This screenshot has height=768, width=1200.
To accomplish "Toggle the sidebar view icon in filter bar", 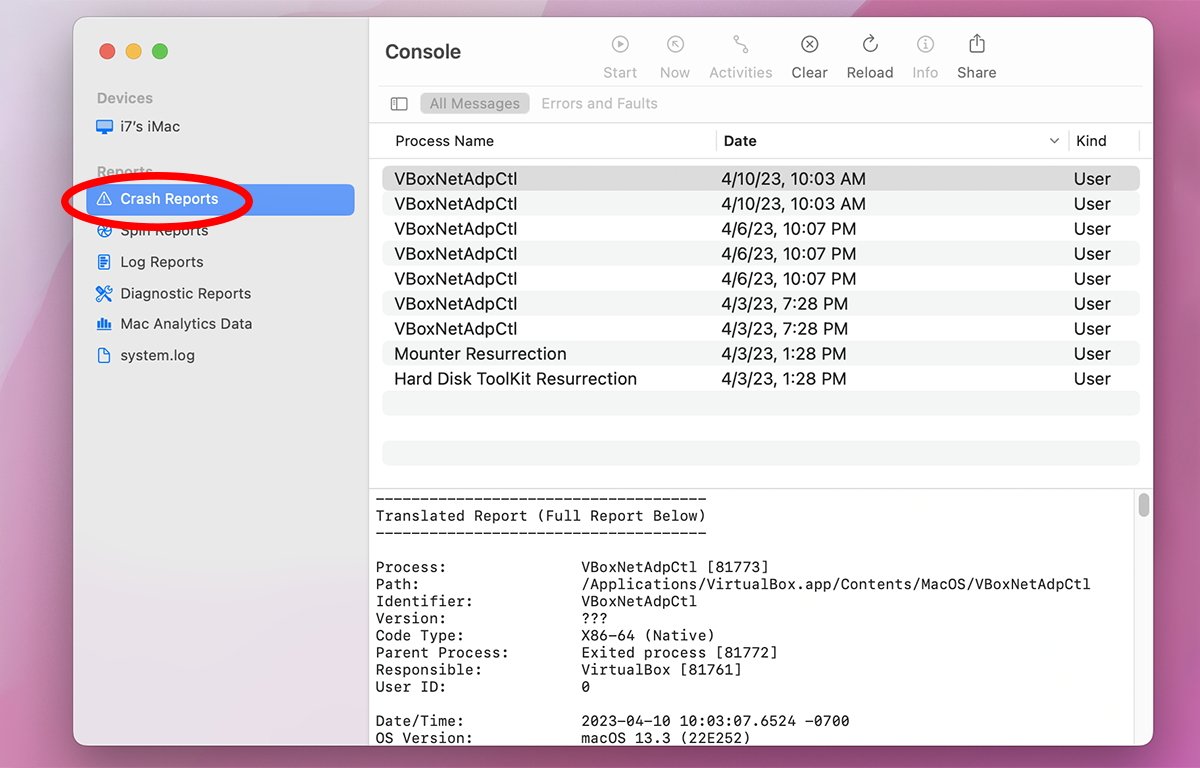I will pos(399,104).
